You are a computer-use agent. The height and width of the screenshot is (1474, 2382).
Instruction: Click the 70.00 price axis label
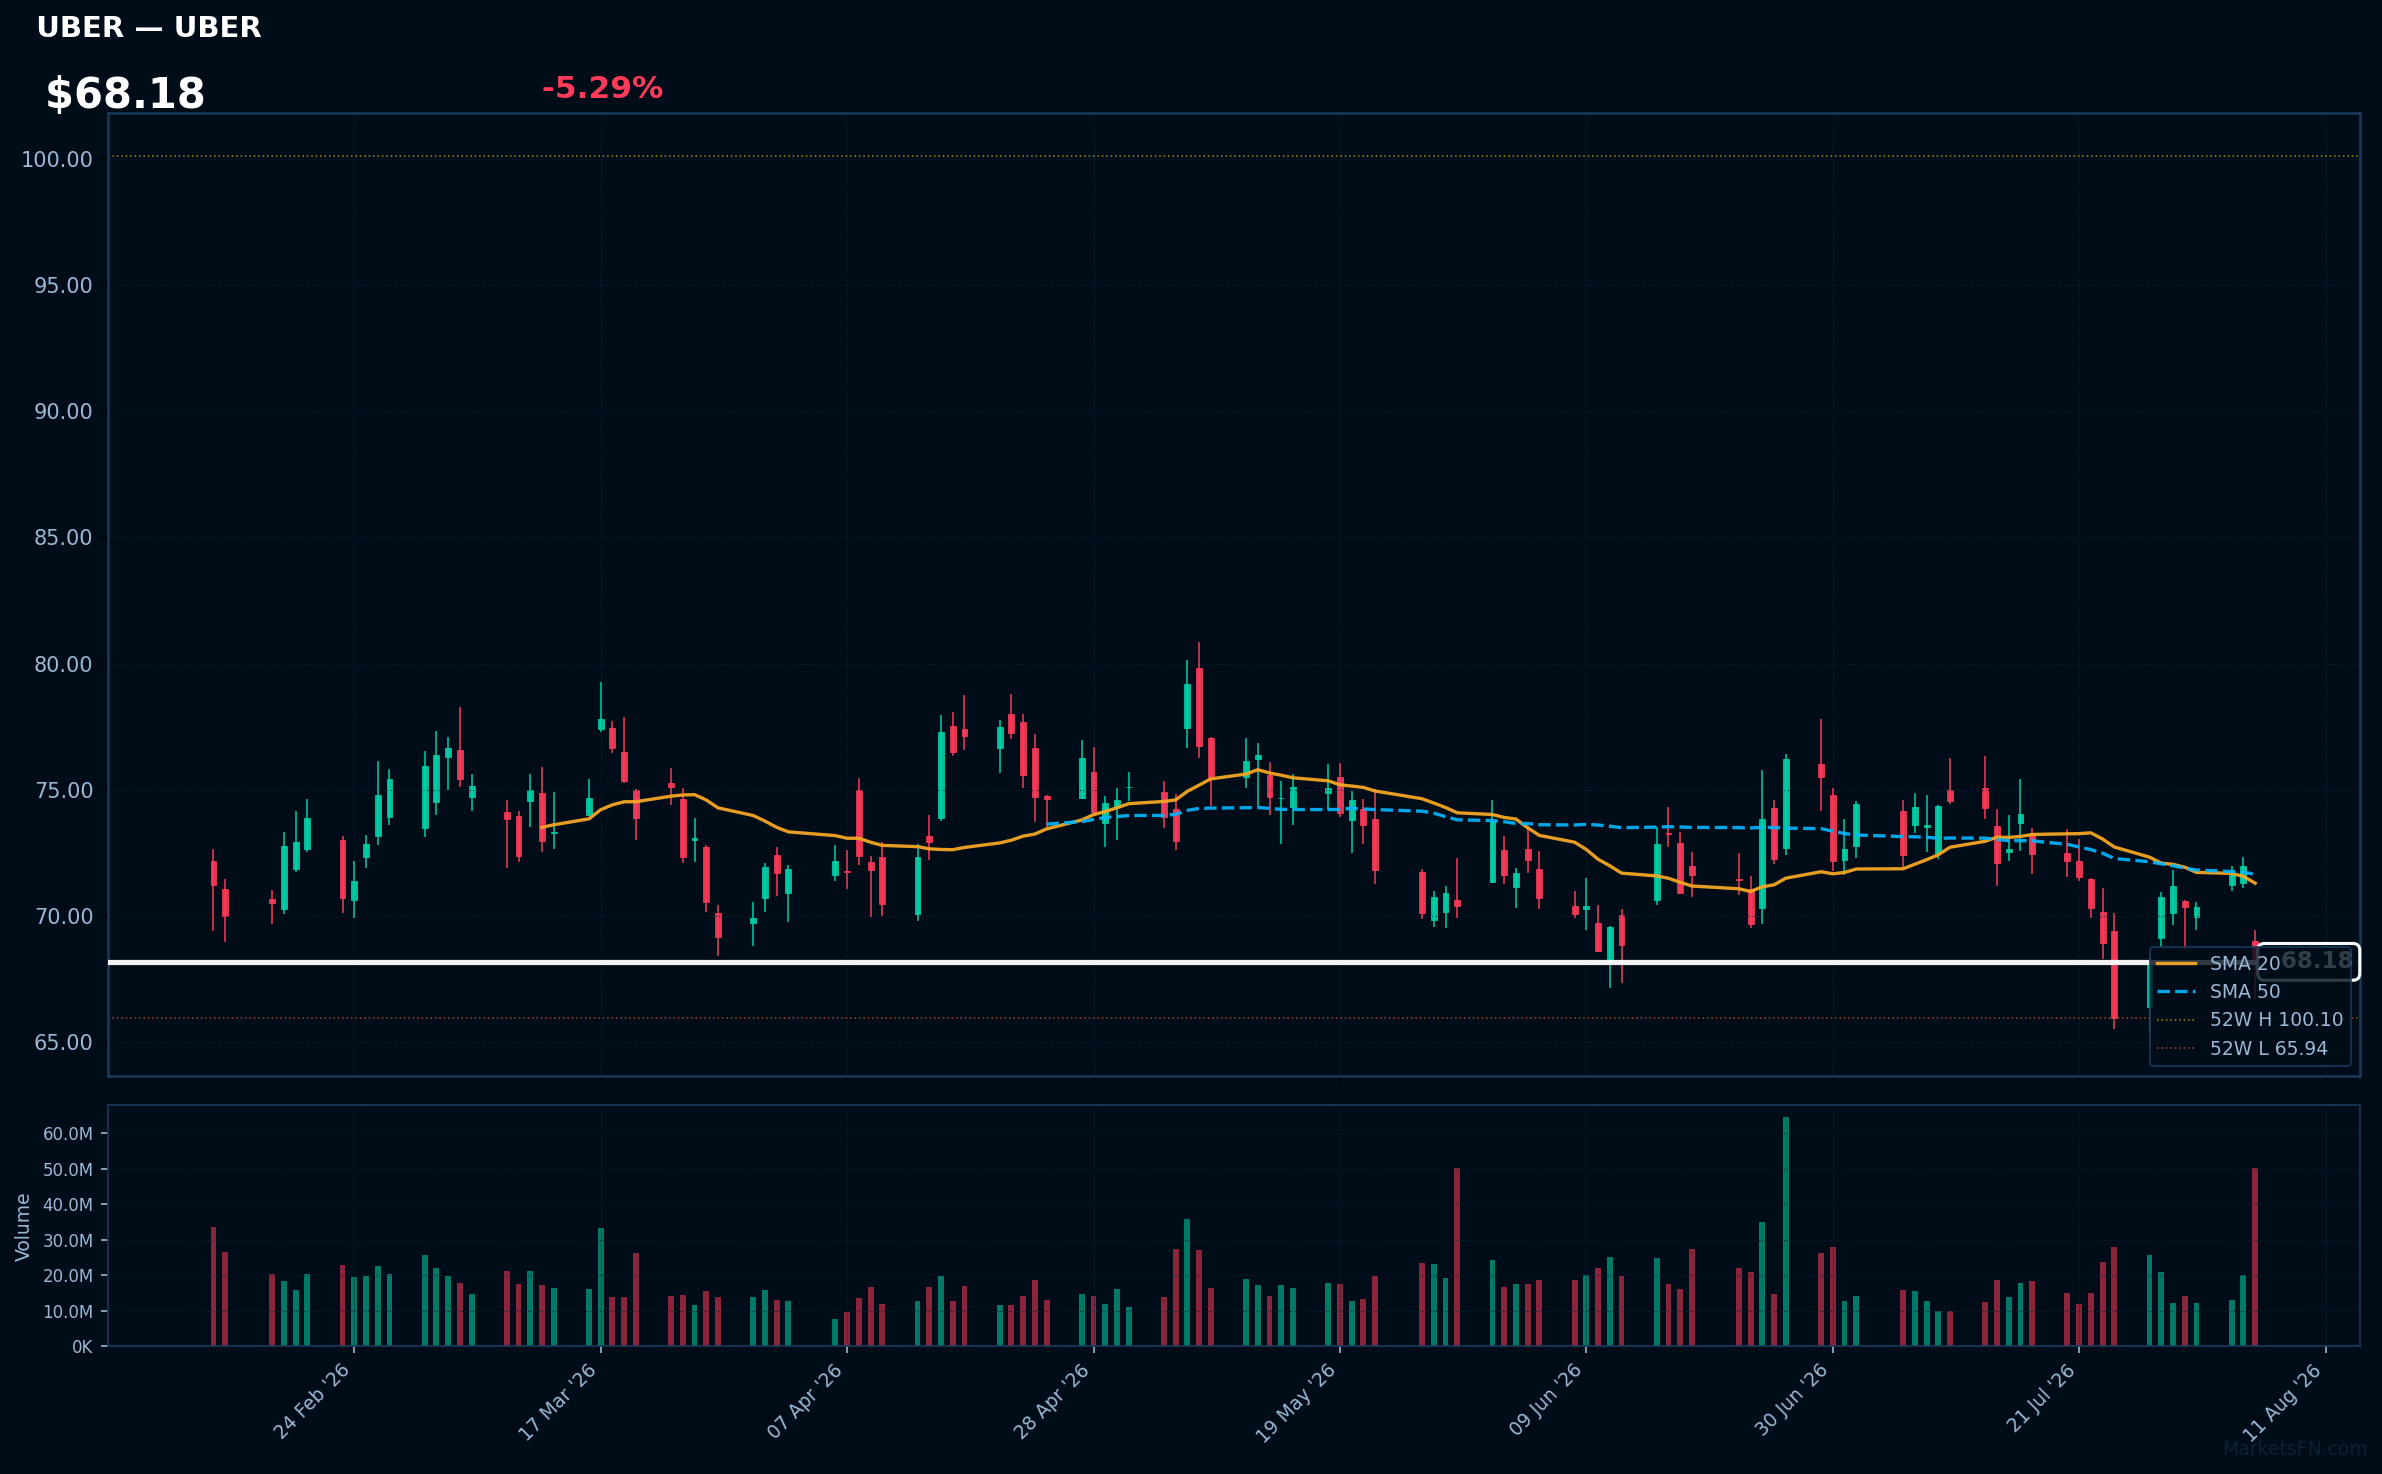[63, 917]
